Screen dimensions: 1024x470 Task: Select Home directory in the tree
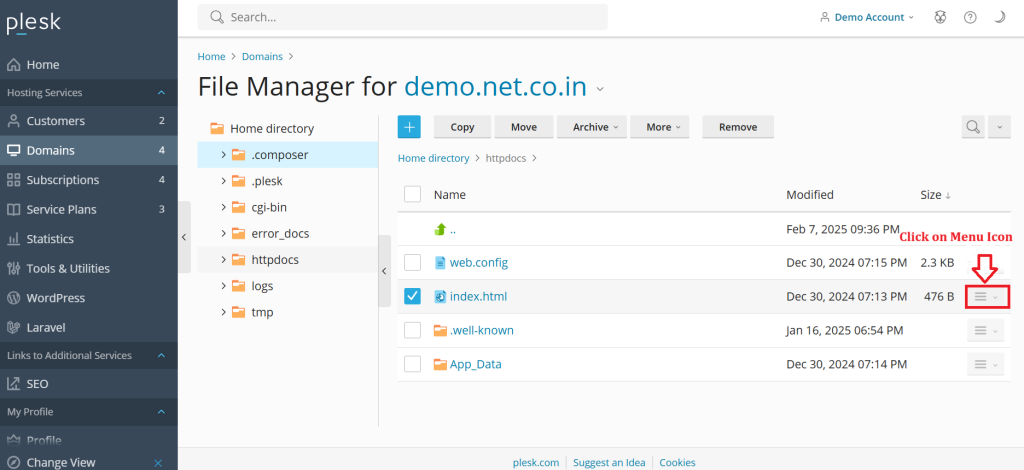tap(272, 129)
